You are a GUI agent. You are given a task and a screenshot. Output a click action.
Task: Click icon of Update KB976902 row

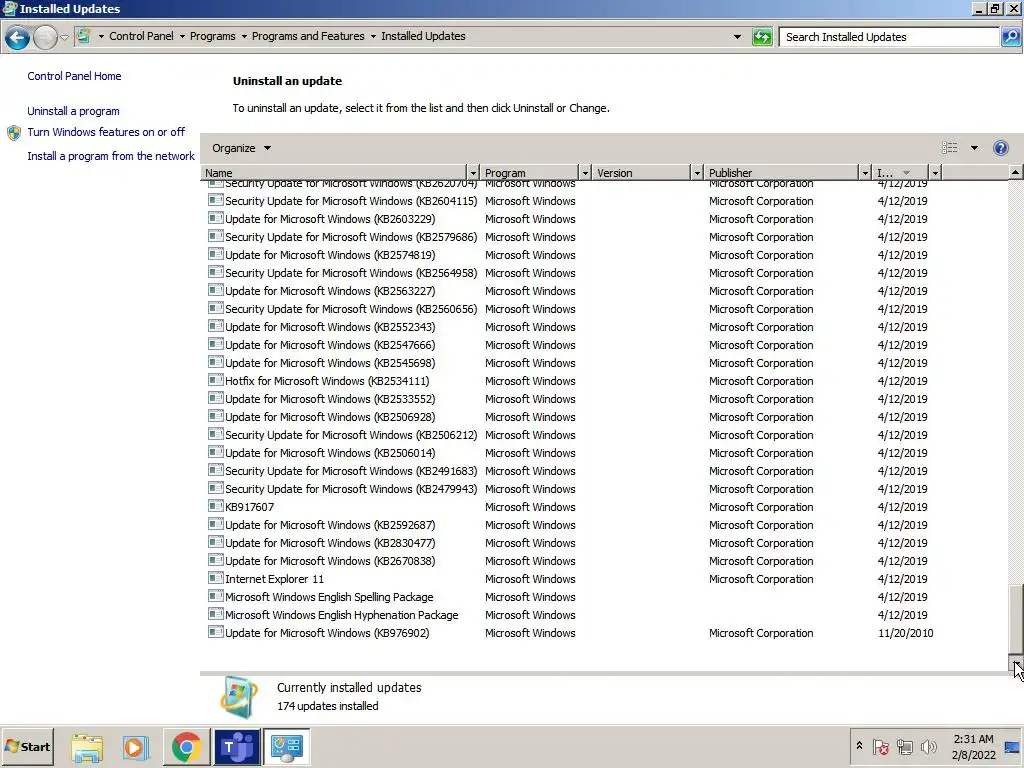click(216, 632)
